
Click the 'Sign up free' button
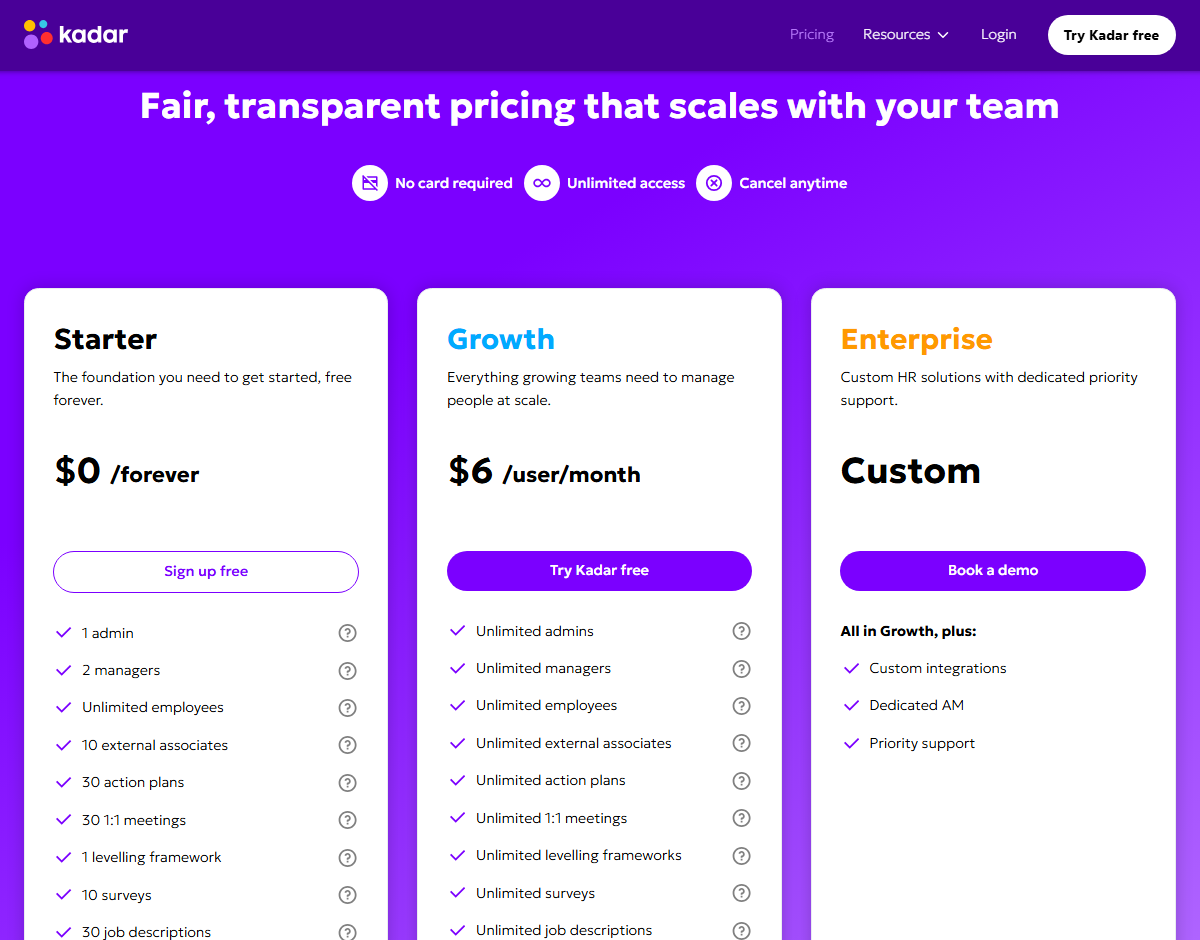pos(205,571)
